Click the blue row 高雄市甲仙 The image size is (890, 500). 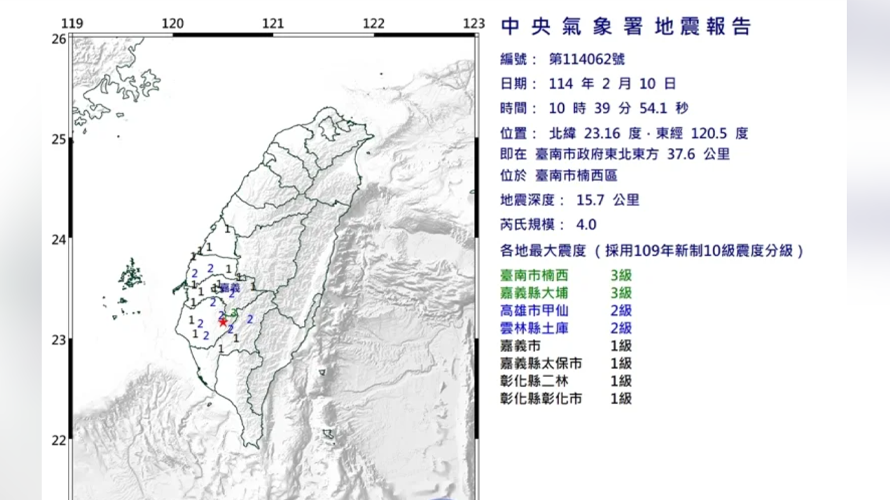[x=566, y=311]
